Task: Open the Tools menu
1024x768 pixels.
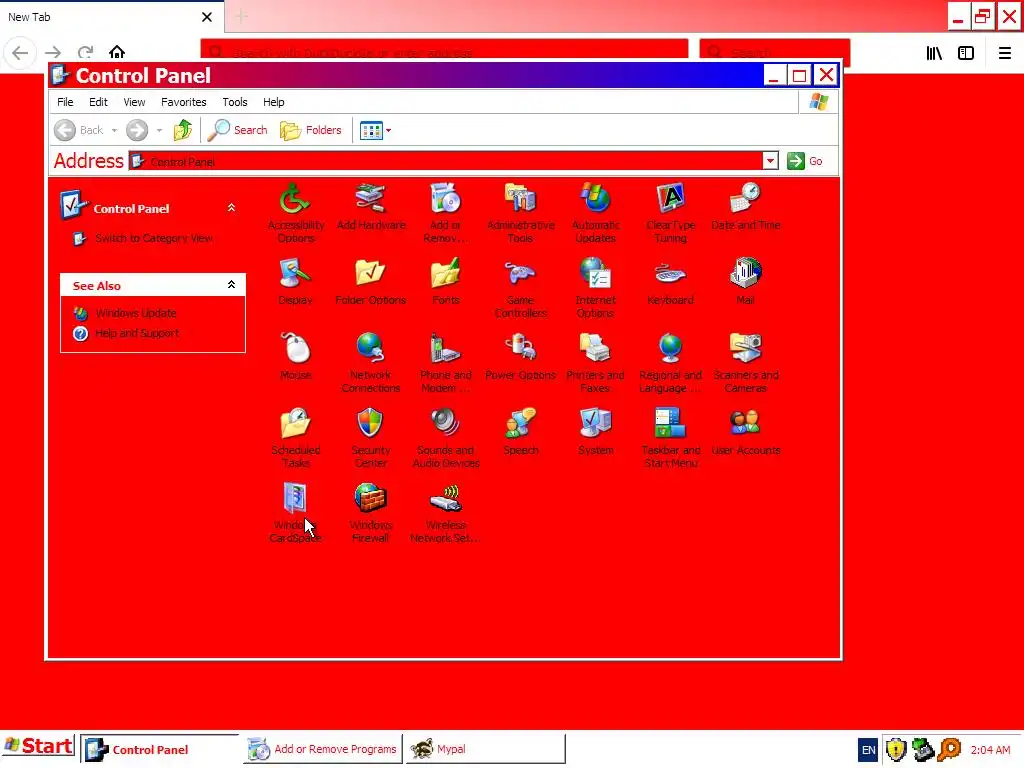Action: [234, 102]
